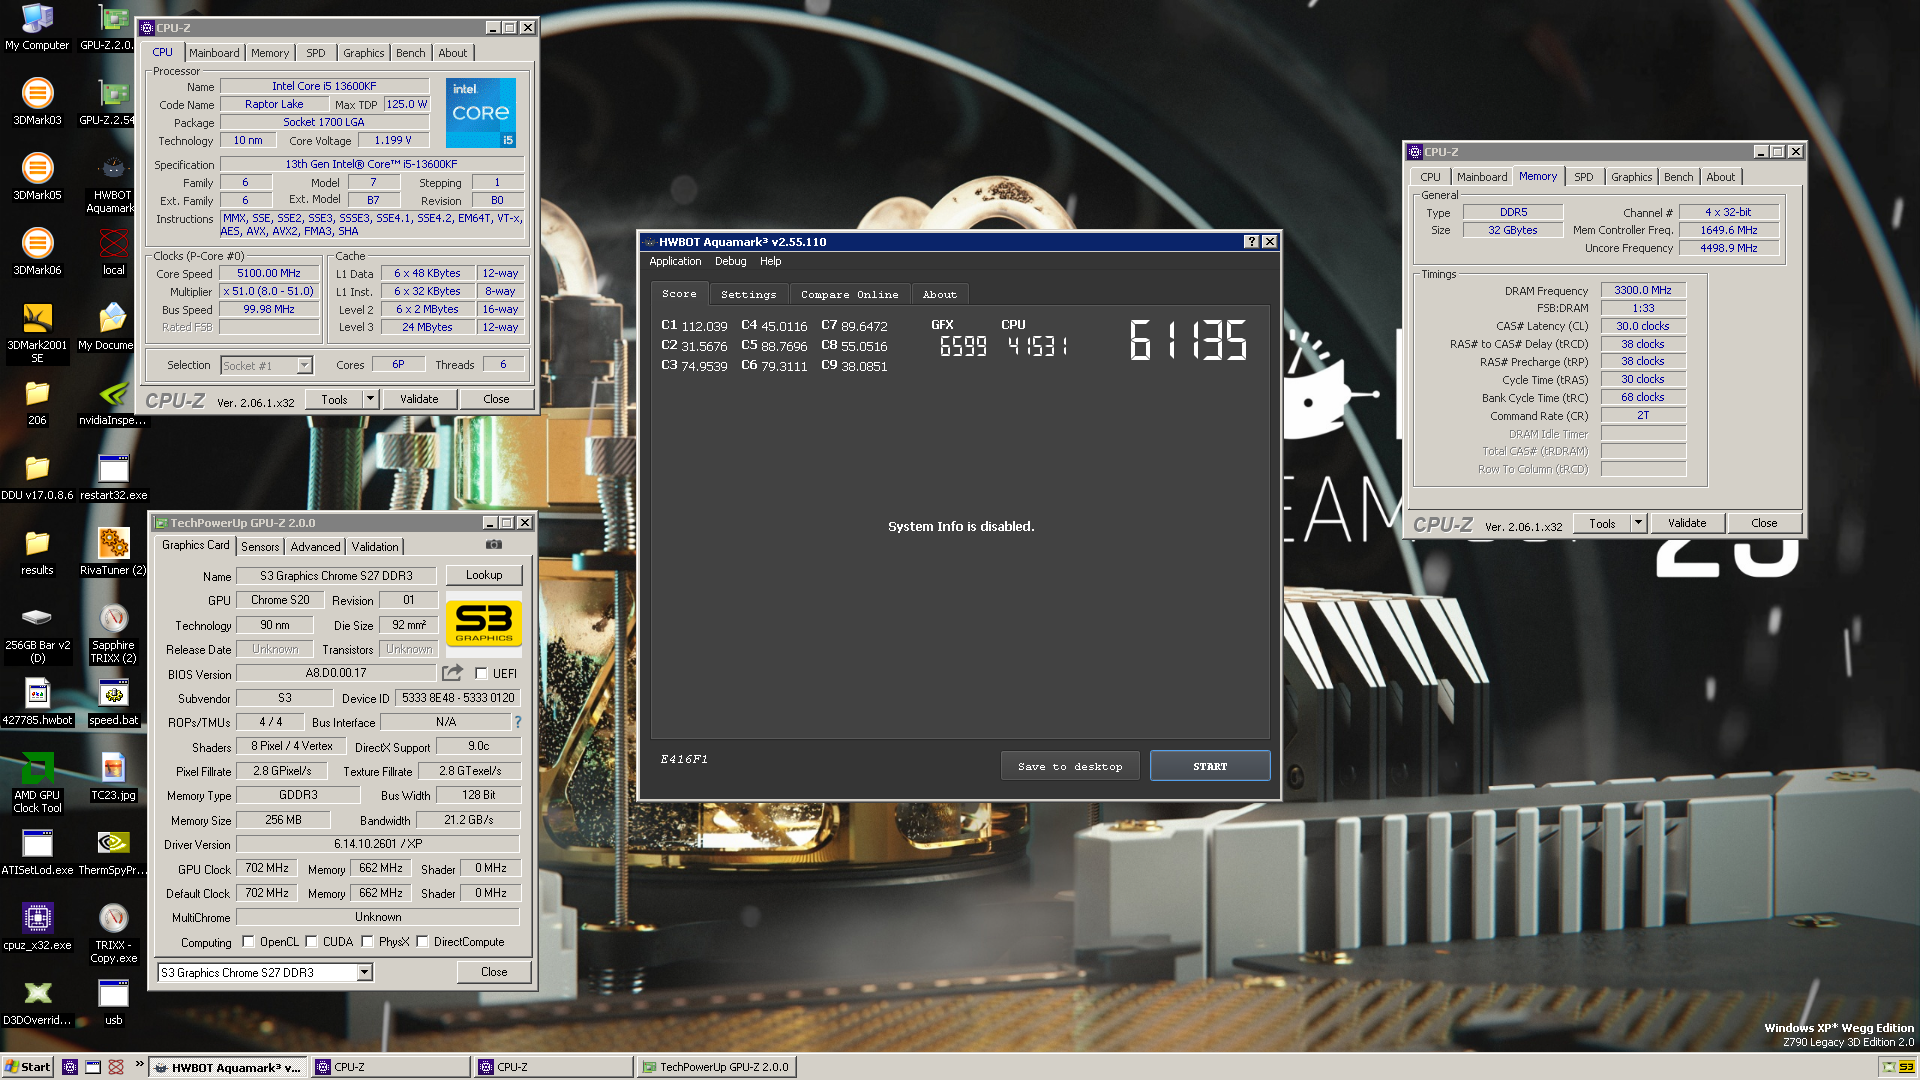Open the 3DMark03 desktop icon

coord(37,101)
